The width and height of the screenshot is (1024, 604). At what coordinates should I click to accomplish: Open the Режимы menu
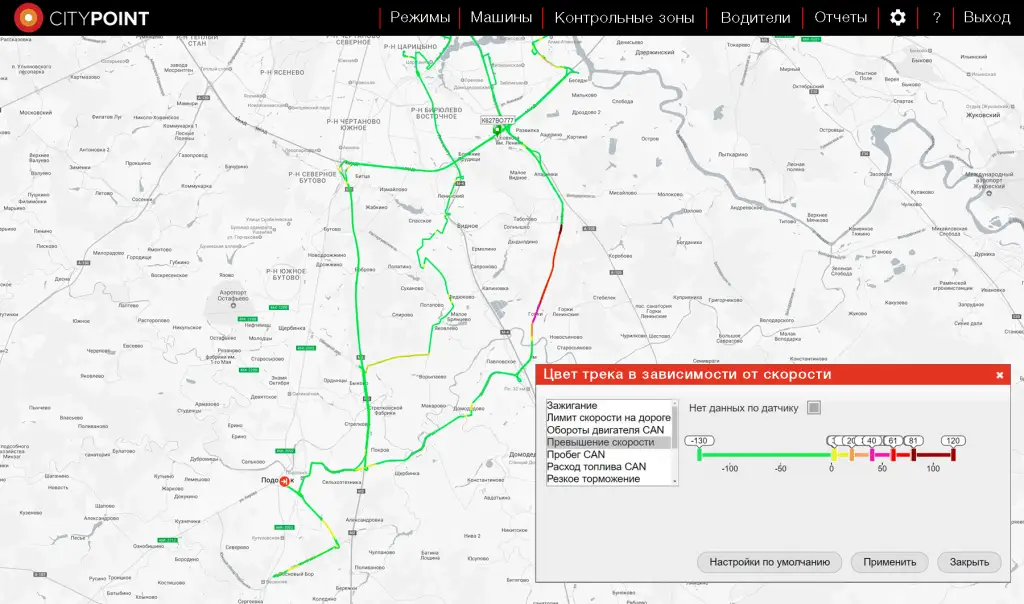point(420,17)
